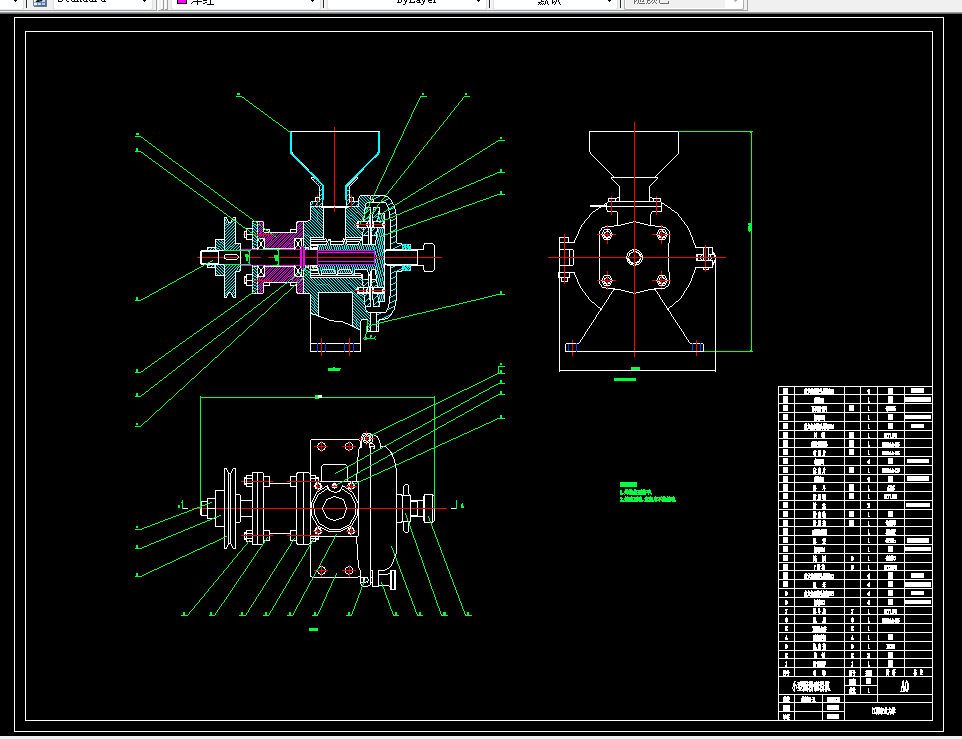Click the green technical notes text block
Screen dimensions: 962x739
pos(647,492)
